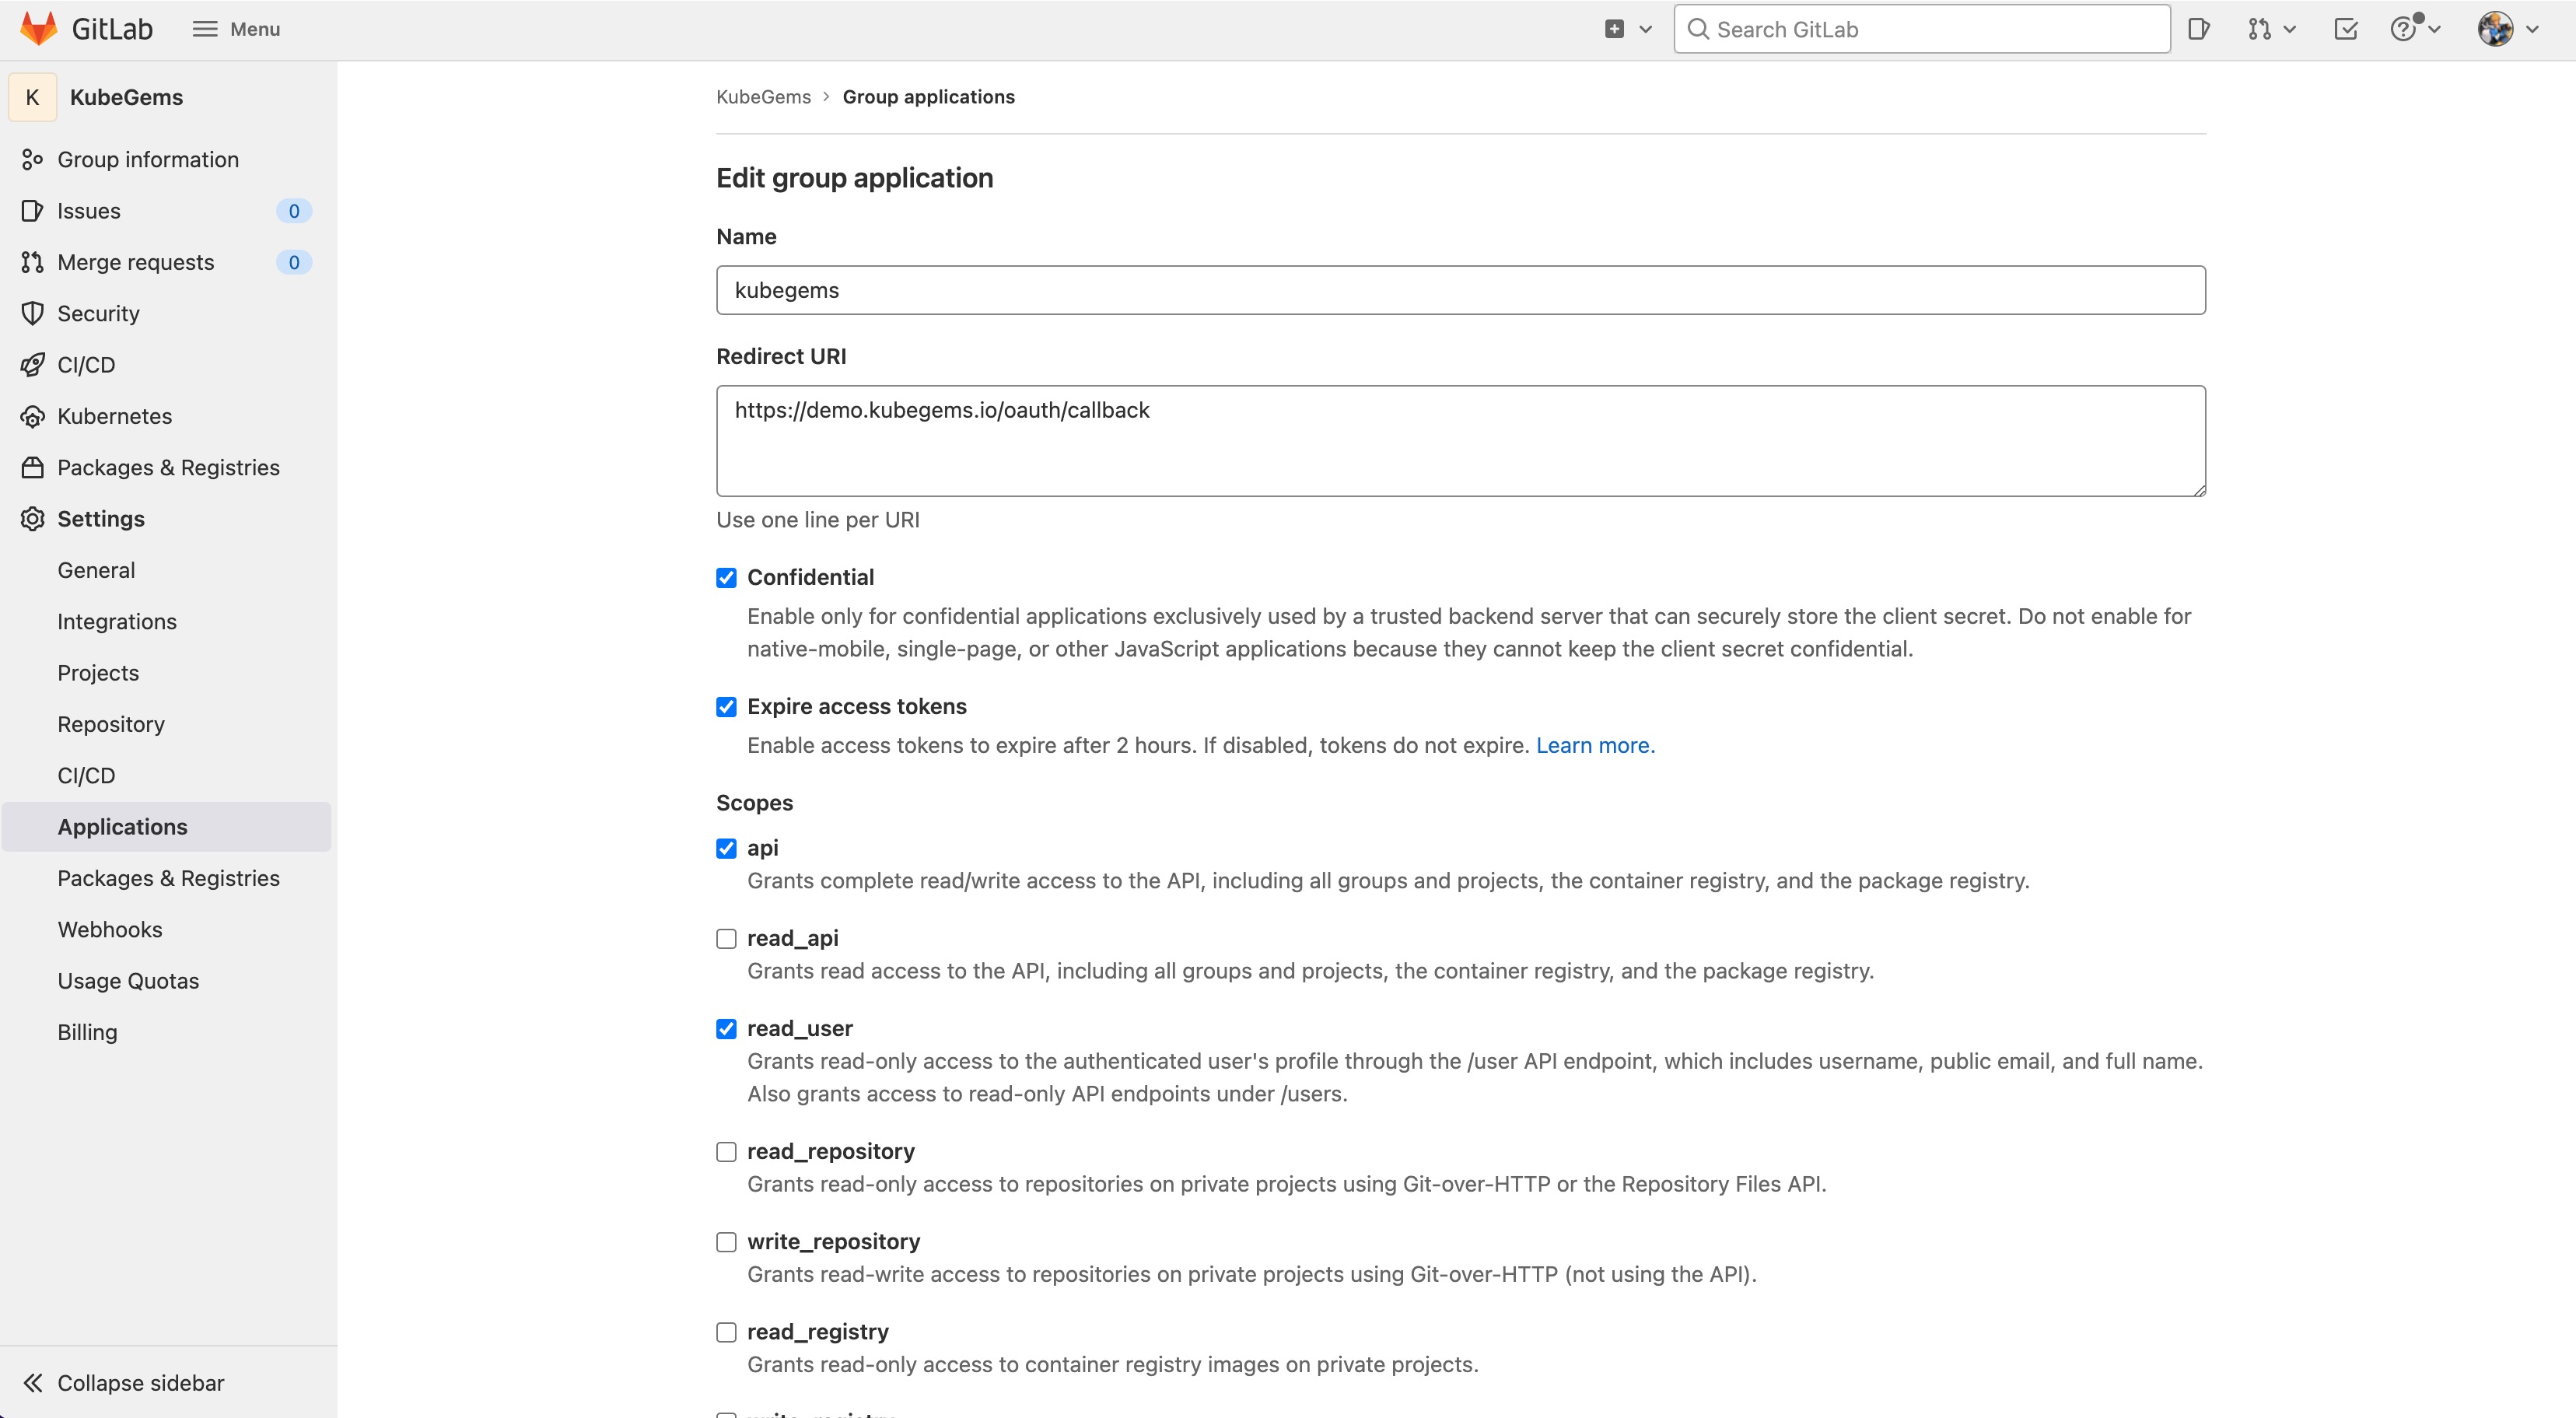2576x1418 pixels.
Task: Click the Group information sidebar icon
Action: (x=32, y=159)
